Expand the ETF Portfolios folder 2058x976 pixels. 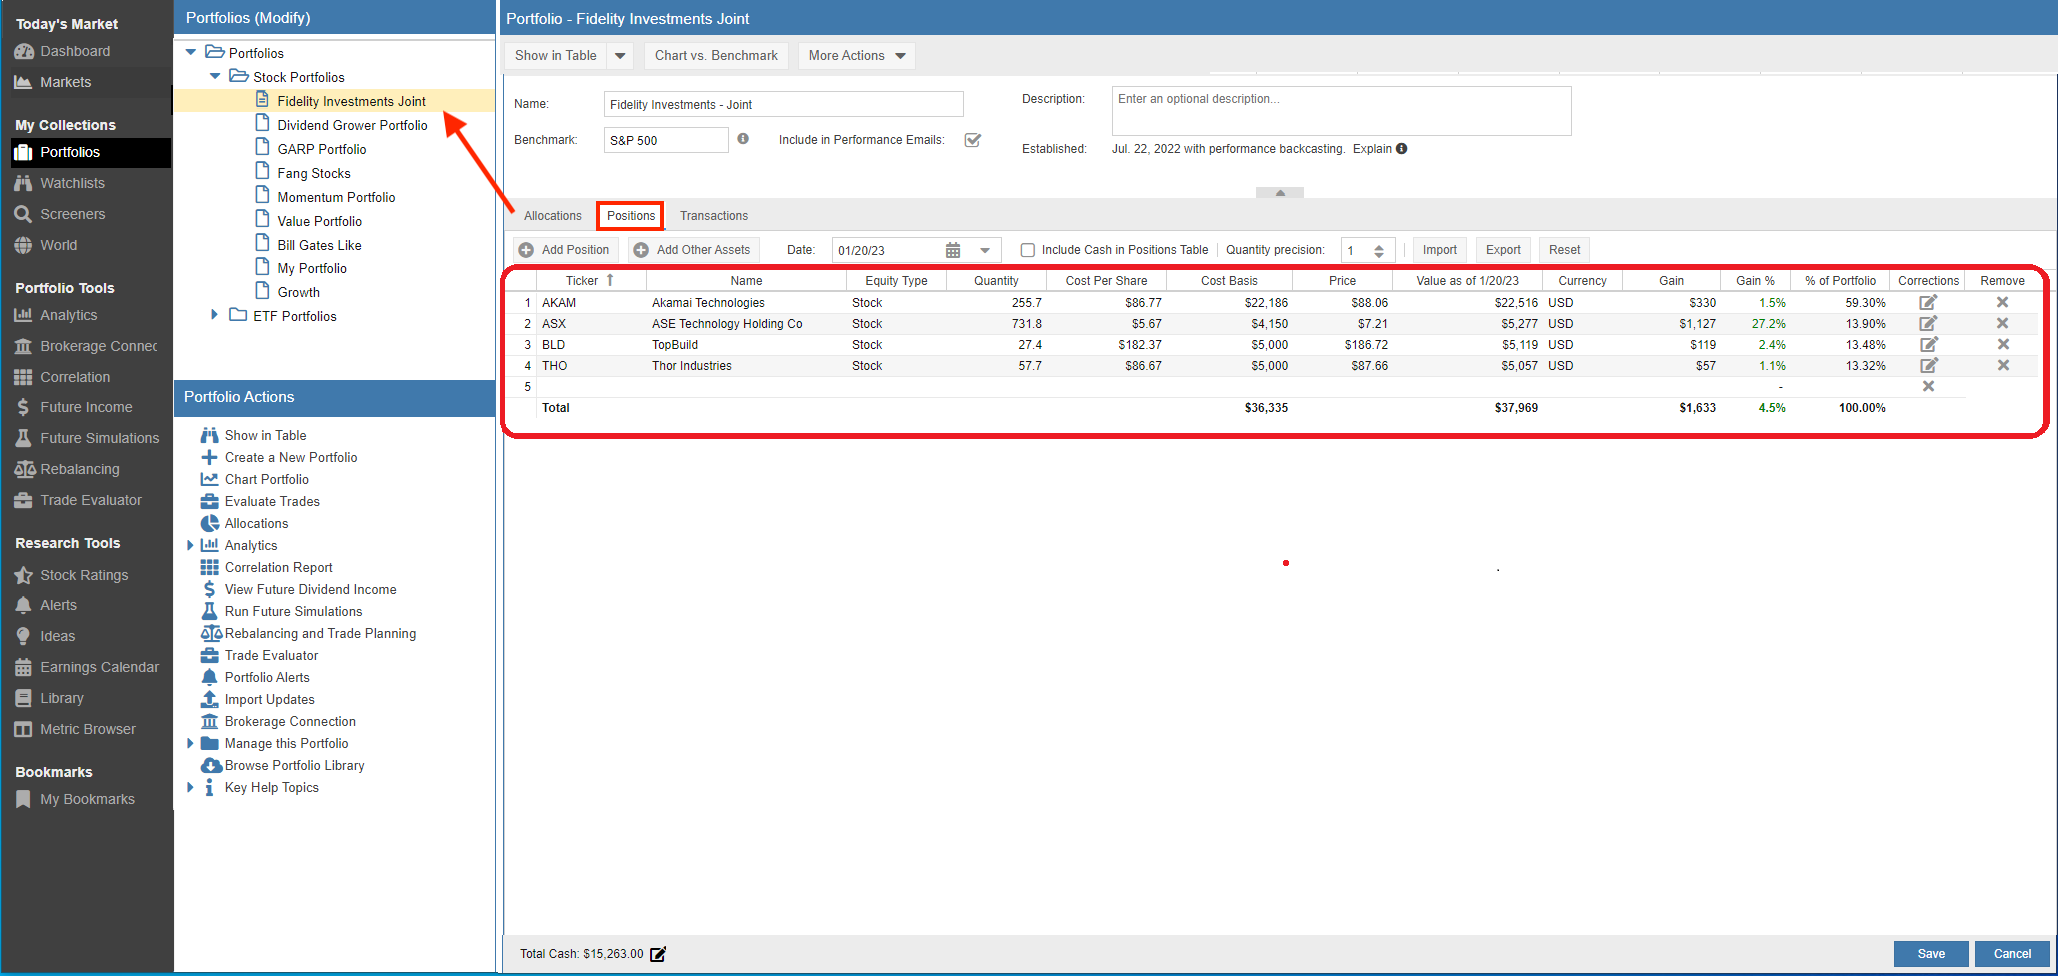(x=214, y=315)
